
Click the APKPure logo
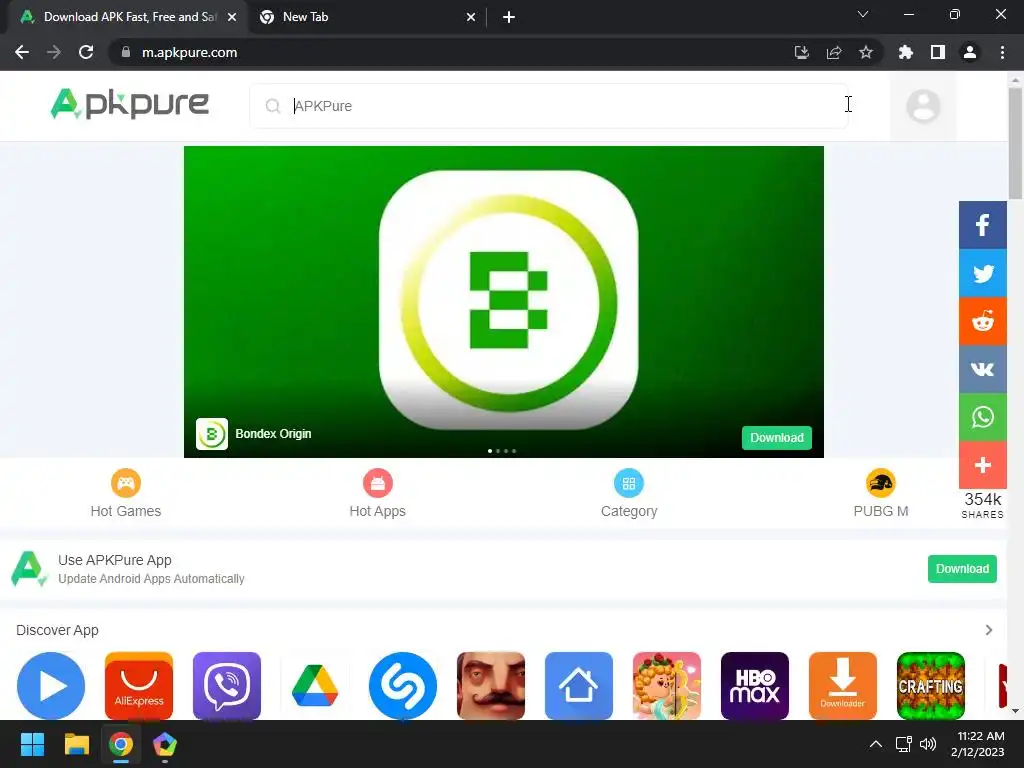(x=129, y=104)
